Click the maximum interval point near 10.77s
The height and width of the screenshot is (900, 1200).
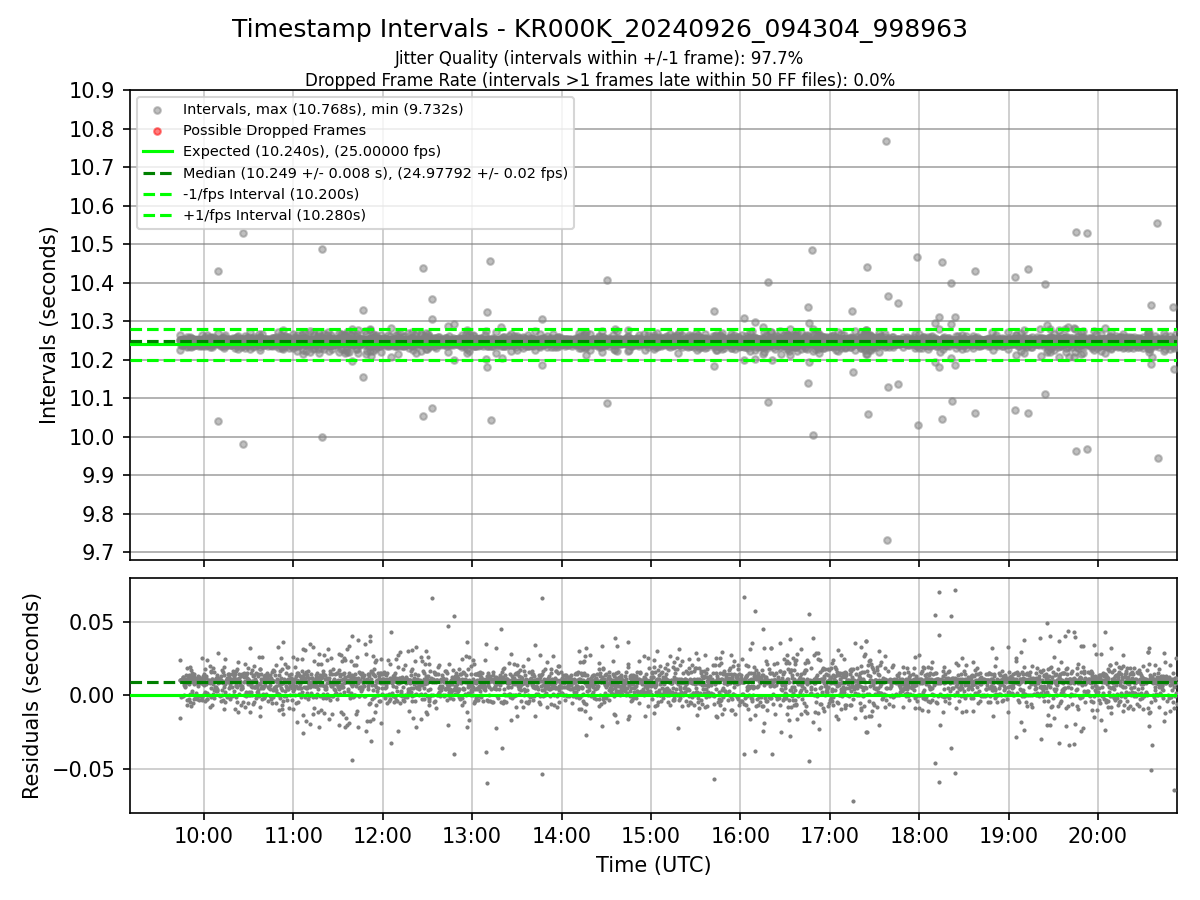point(886,141)
